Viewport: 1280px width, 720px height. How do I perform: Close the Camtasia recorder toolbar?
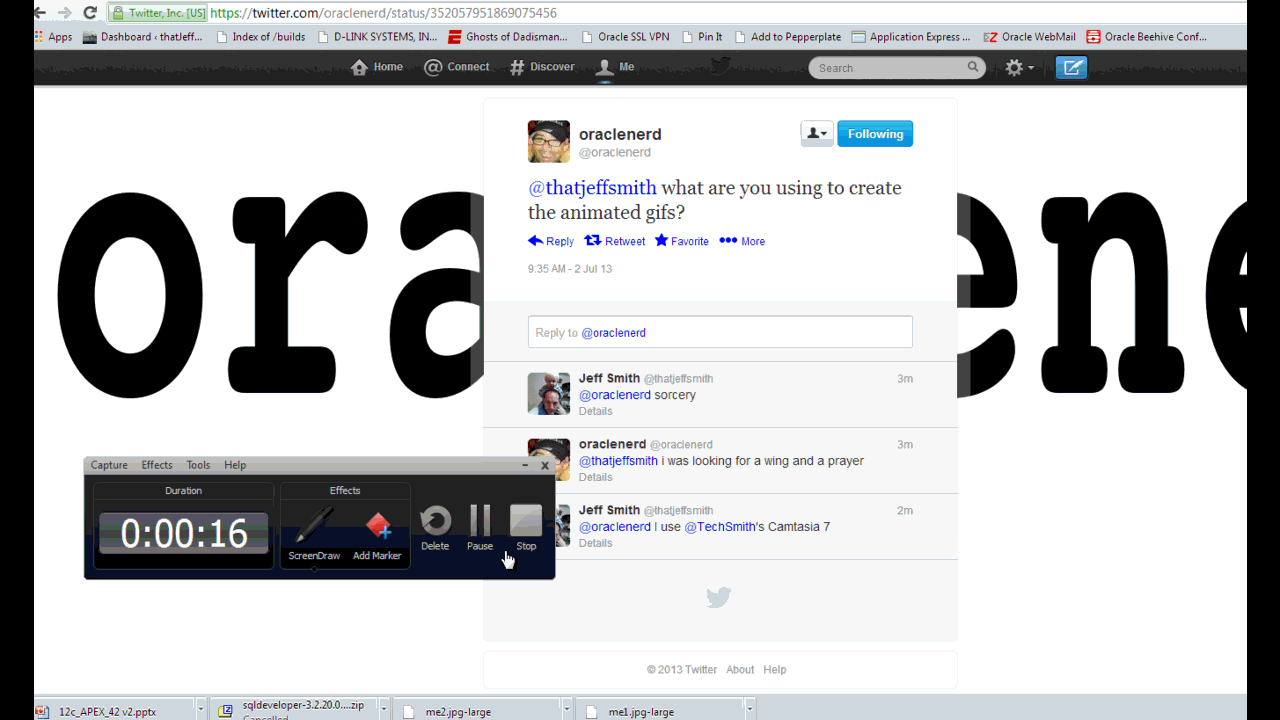545,465
